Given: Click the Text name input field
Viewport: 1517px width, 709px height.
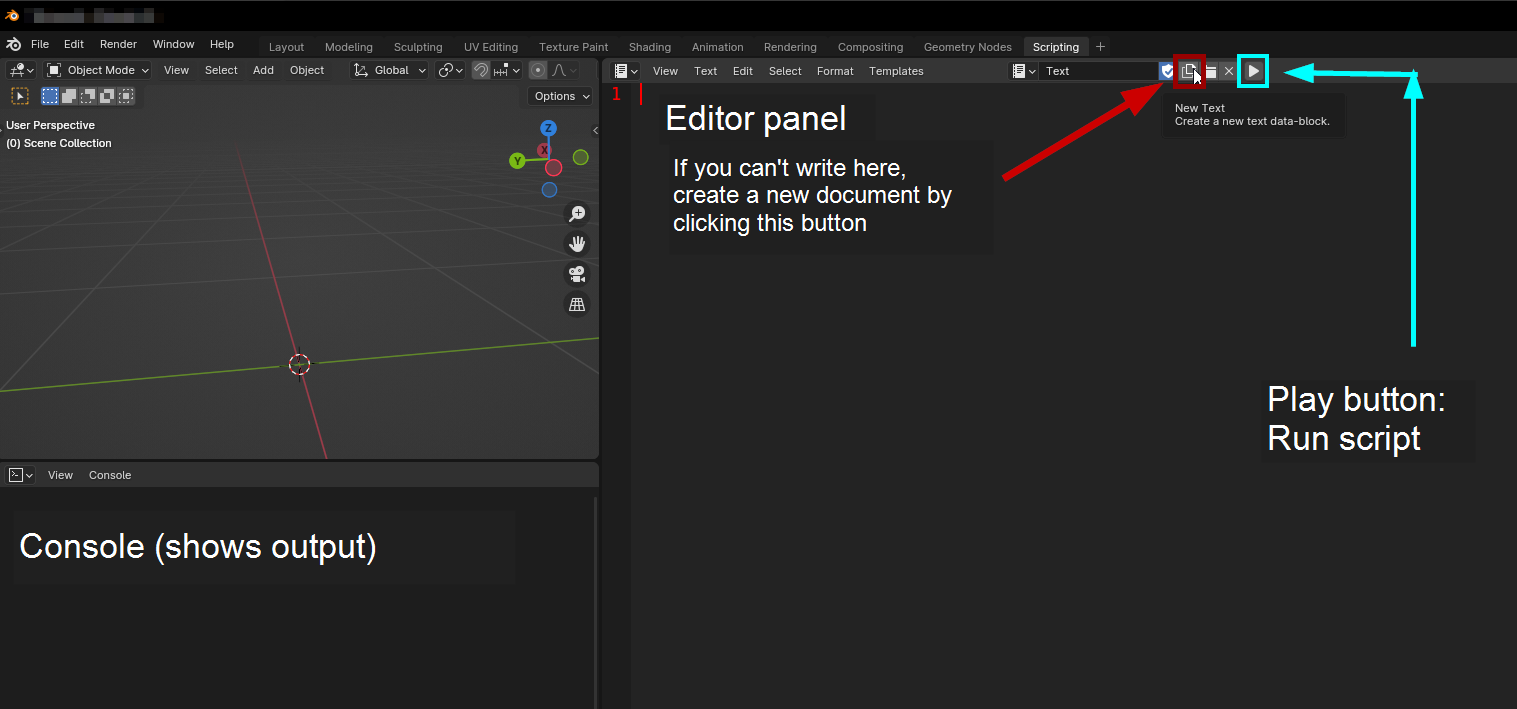Looking at the screenshot, I should click(x=1098, y=71).
